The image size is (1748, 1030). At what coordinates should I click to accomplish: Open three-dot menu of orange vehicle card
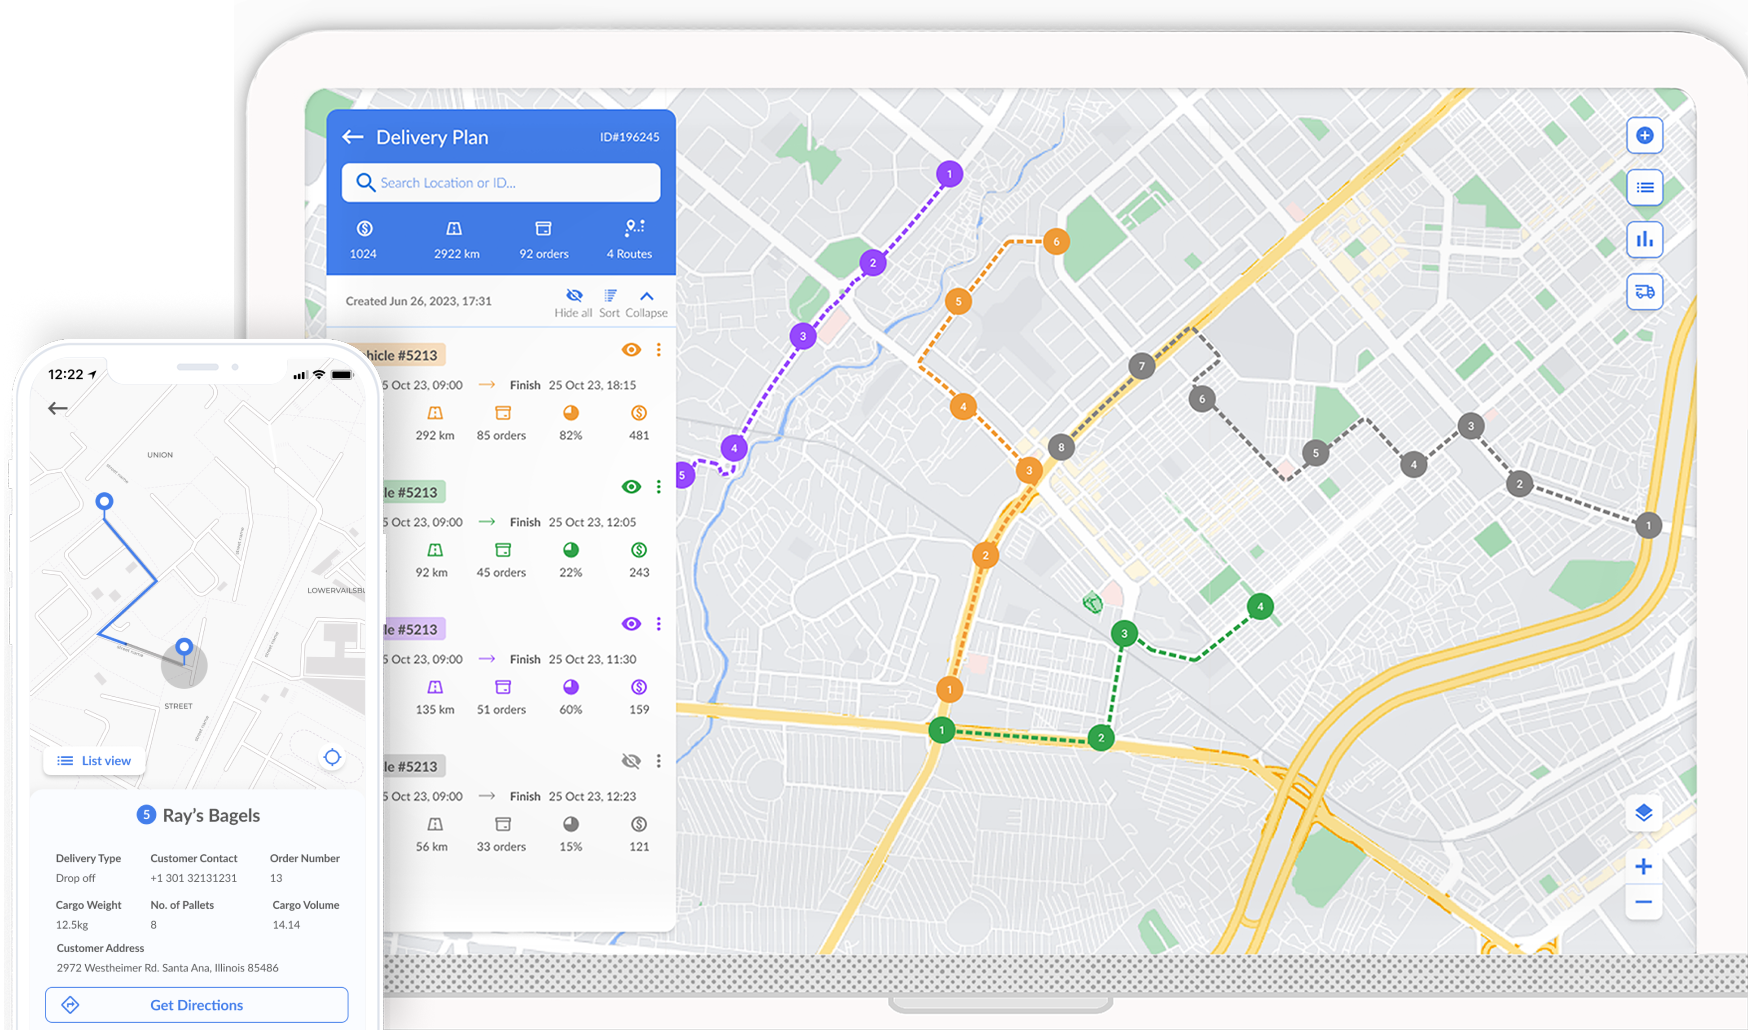[x=659, y=350]
